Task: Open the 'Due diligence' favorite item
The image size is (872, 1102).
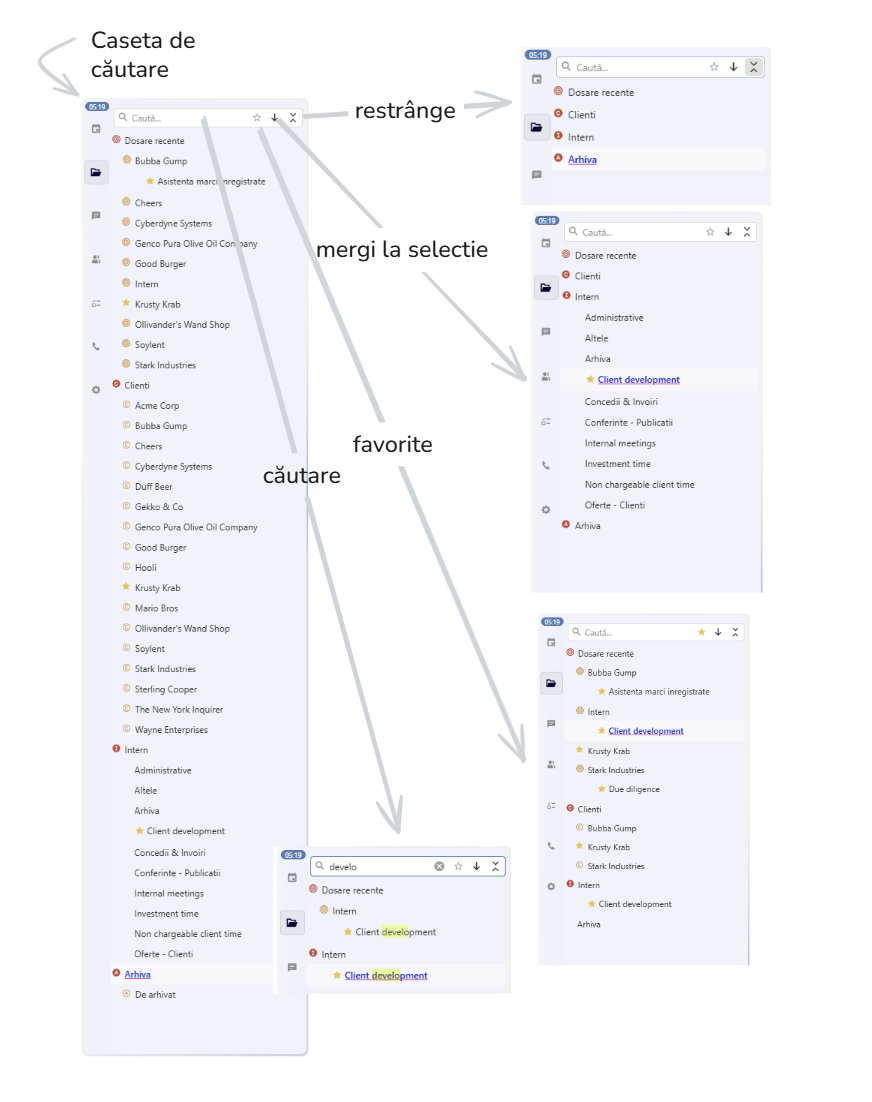Action: pos(634,789)
